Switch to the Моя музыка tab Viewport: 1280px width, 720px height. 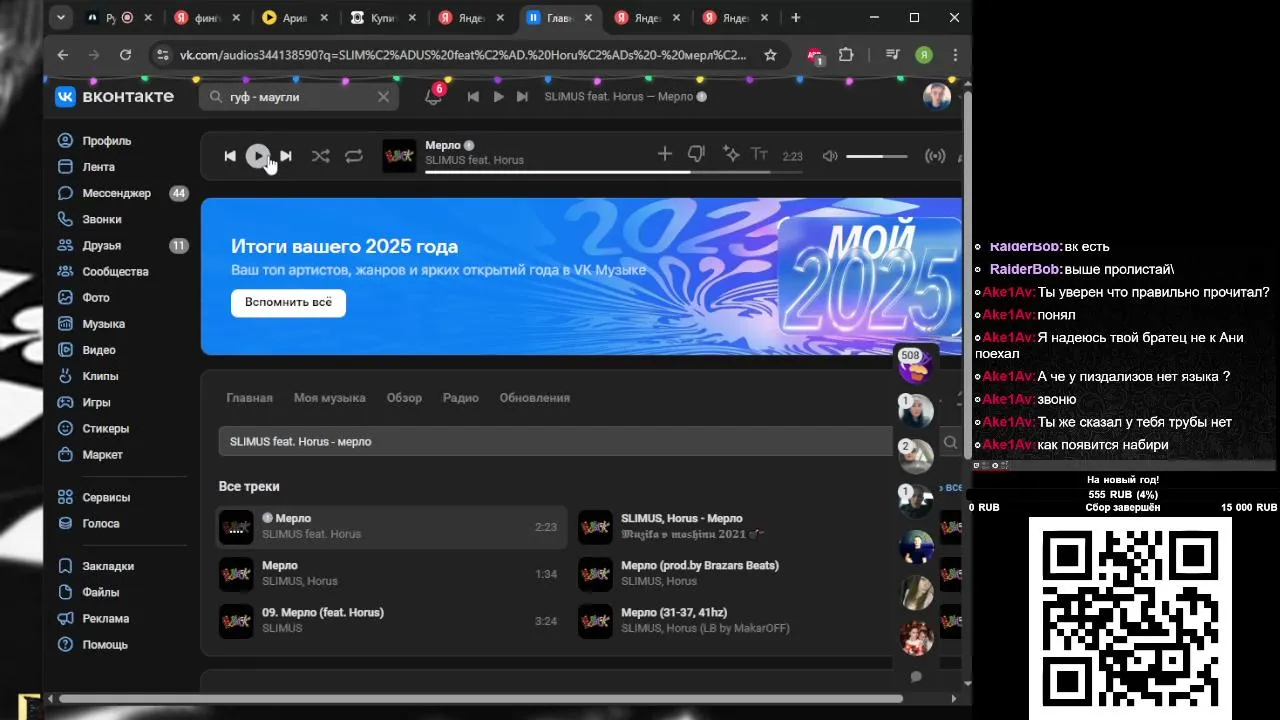[329, 398]
